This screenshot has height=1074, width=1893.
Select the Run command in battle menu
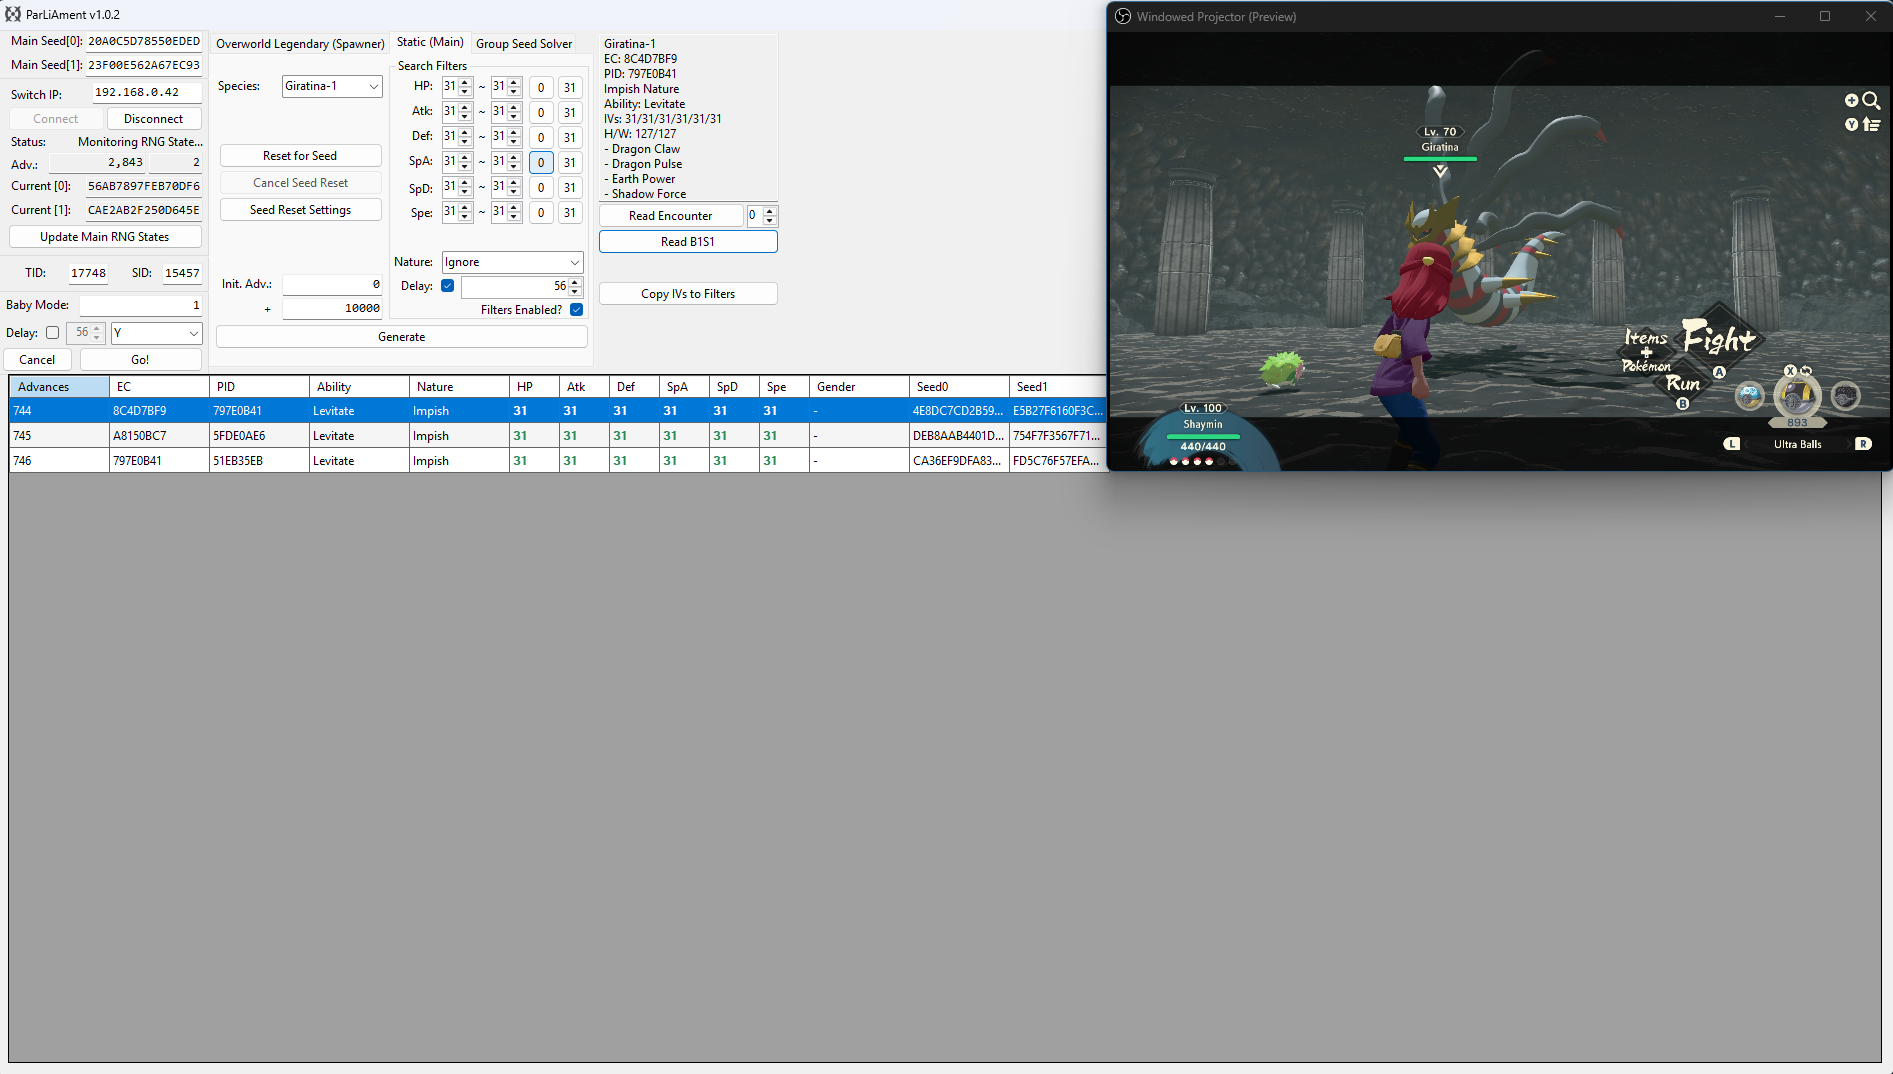click(1682, 383)
